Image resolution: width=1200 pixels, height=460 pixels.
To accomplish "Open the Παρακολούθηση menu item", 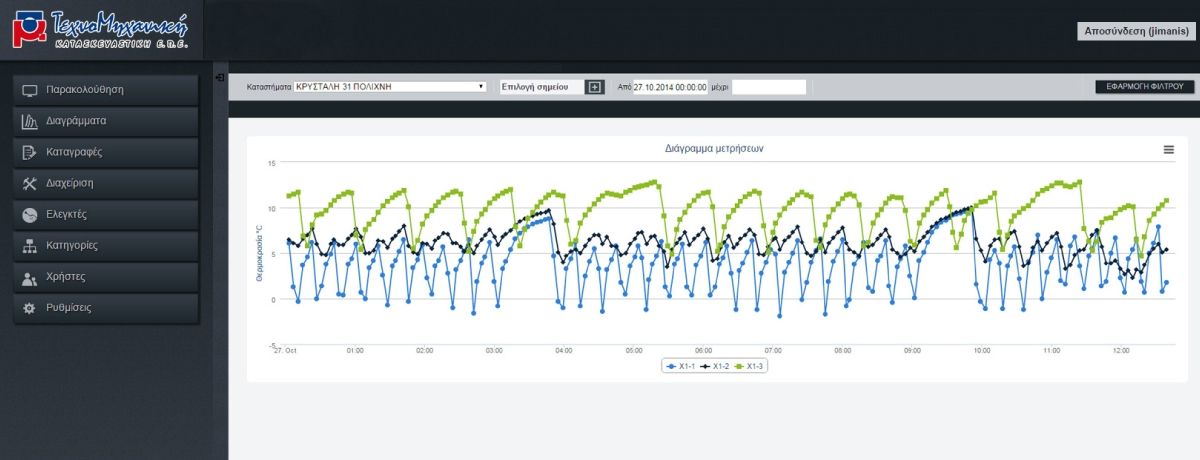I will [x=104, y=90].
